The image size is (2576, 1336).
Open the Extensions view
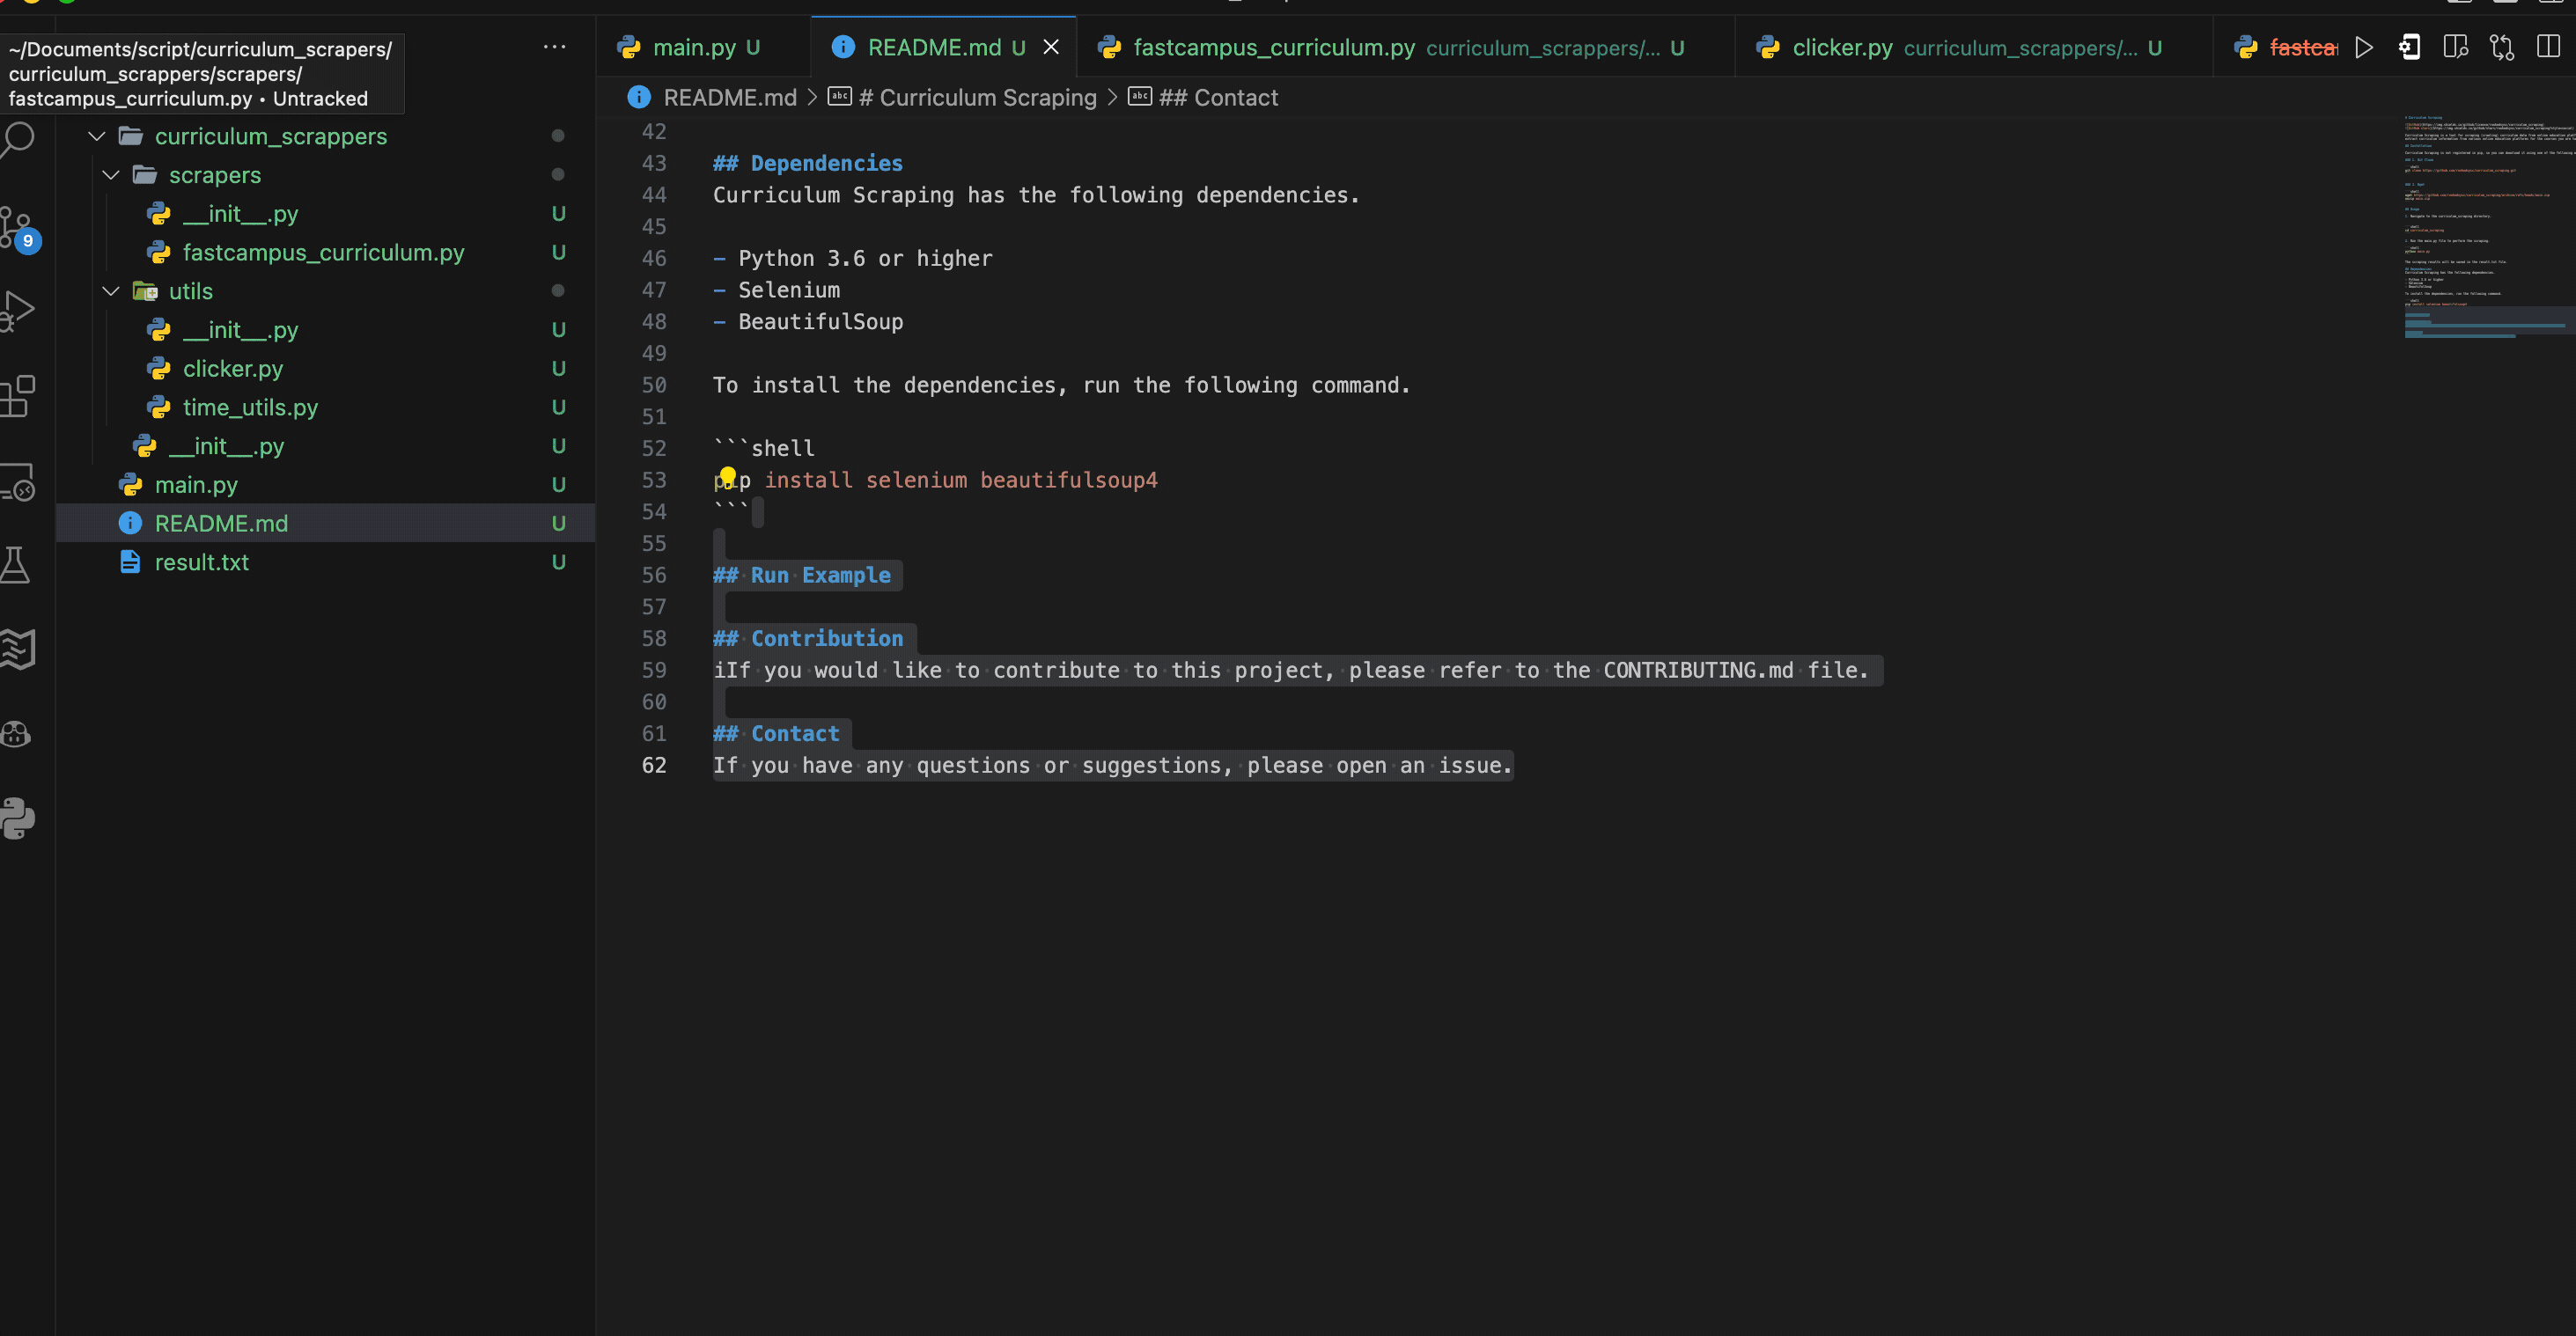coord(18,396)
